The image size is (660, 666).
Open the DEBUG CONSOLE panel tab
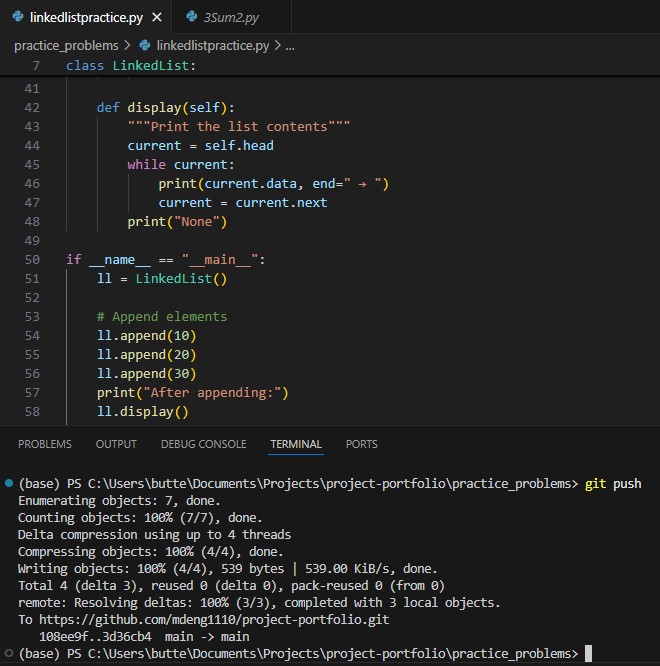tap(203, 444)
